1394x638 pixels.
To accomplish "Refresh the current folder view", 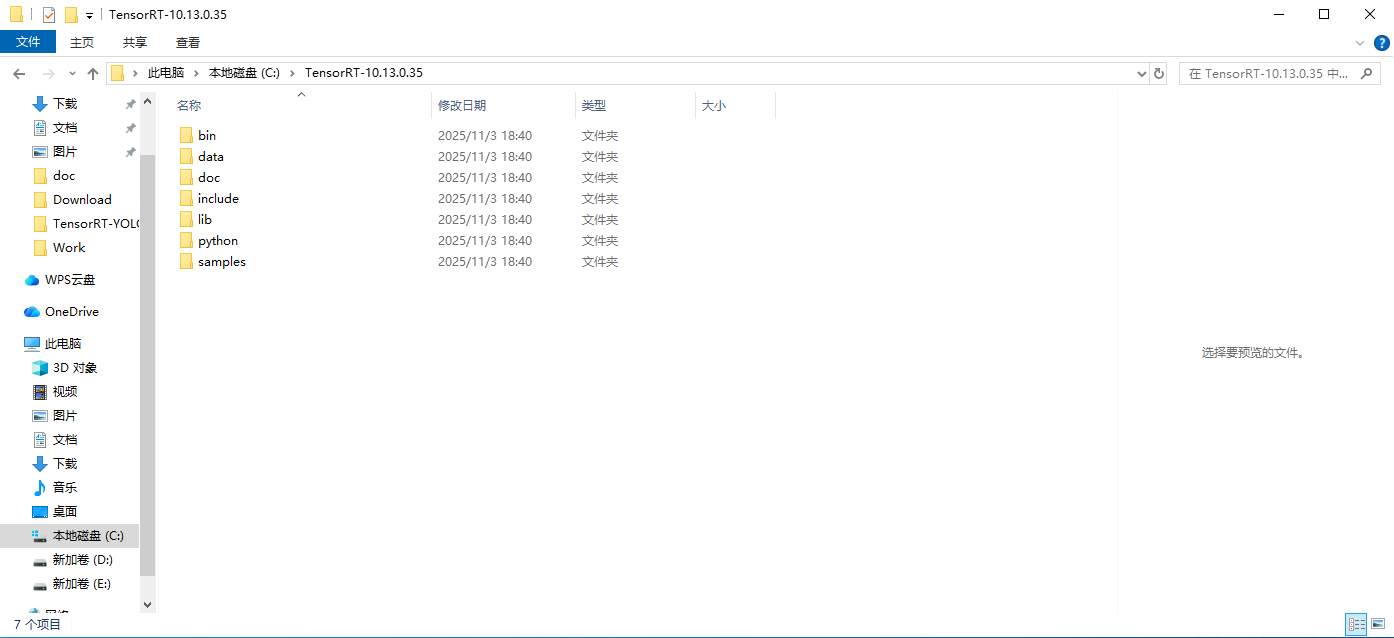I will (x=1159, y=74).
